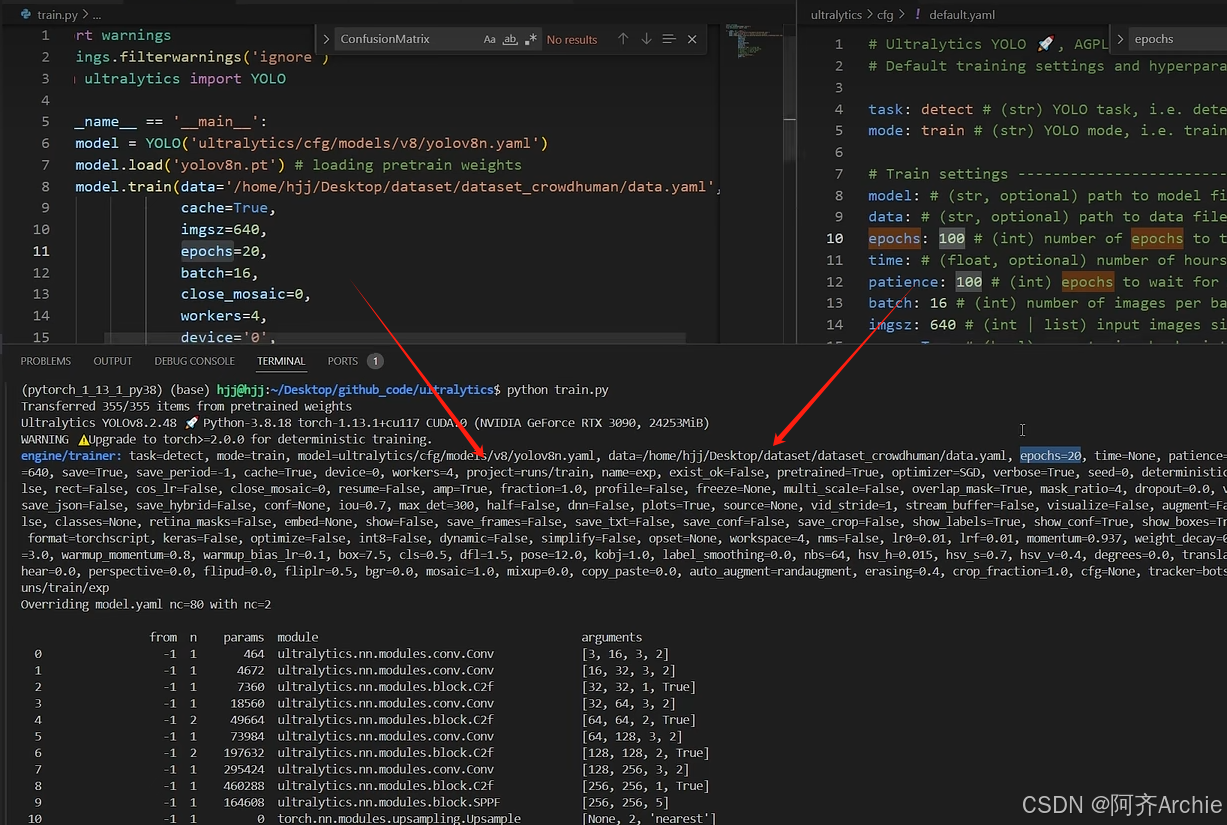The height and width of the screenshot is (825, 1227).
Task: Click '464' params value in terminal table
Action: (x=252, y=653)
